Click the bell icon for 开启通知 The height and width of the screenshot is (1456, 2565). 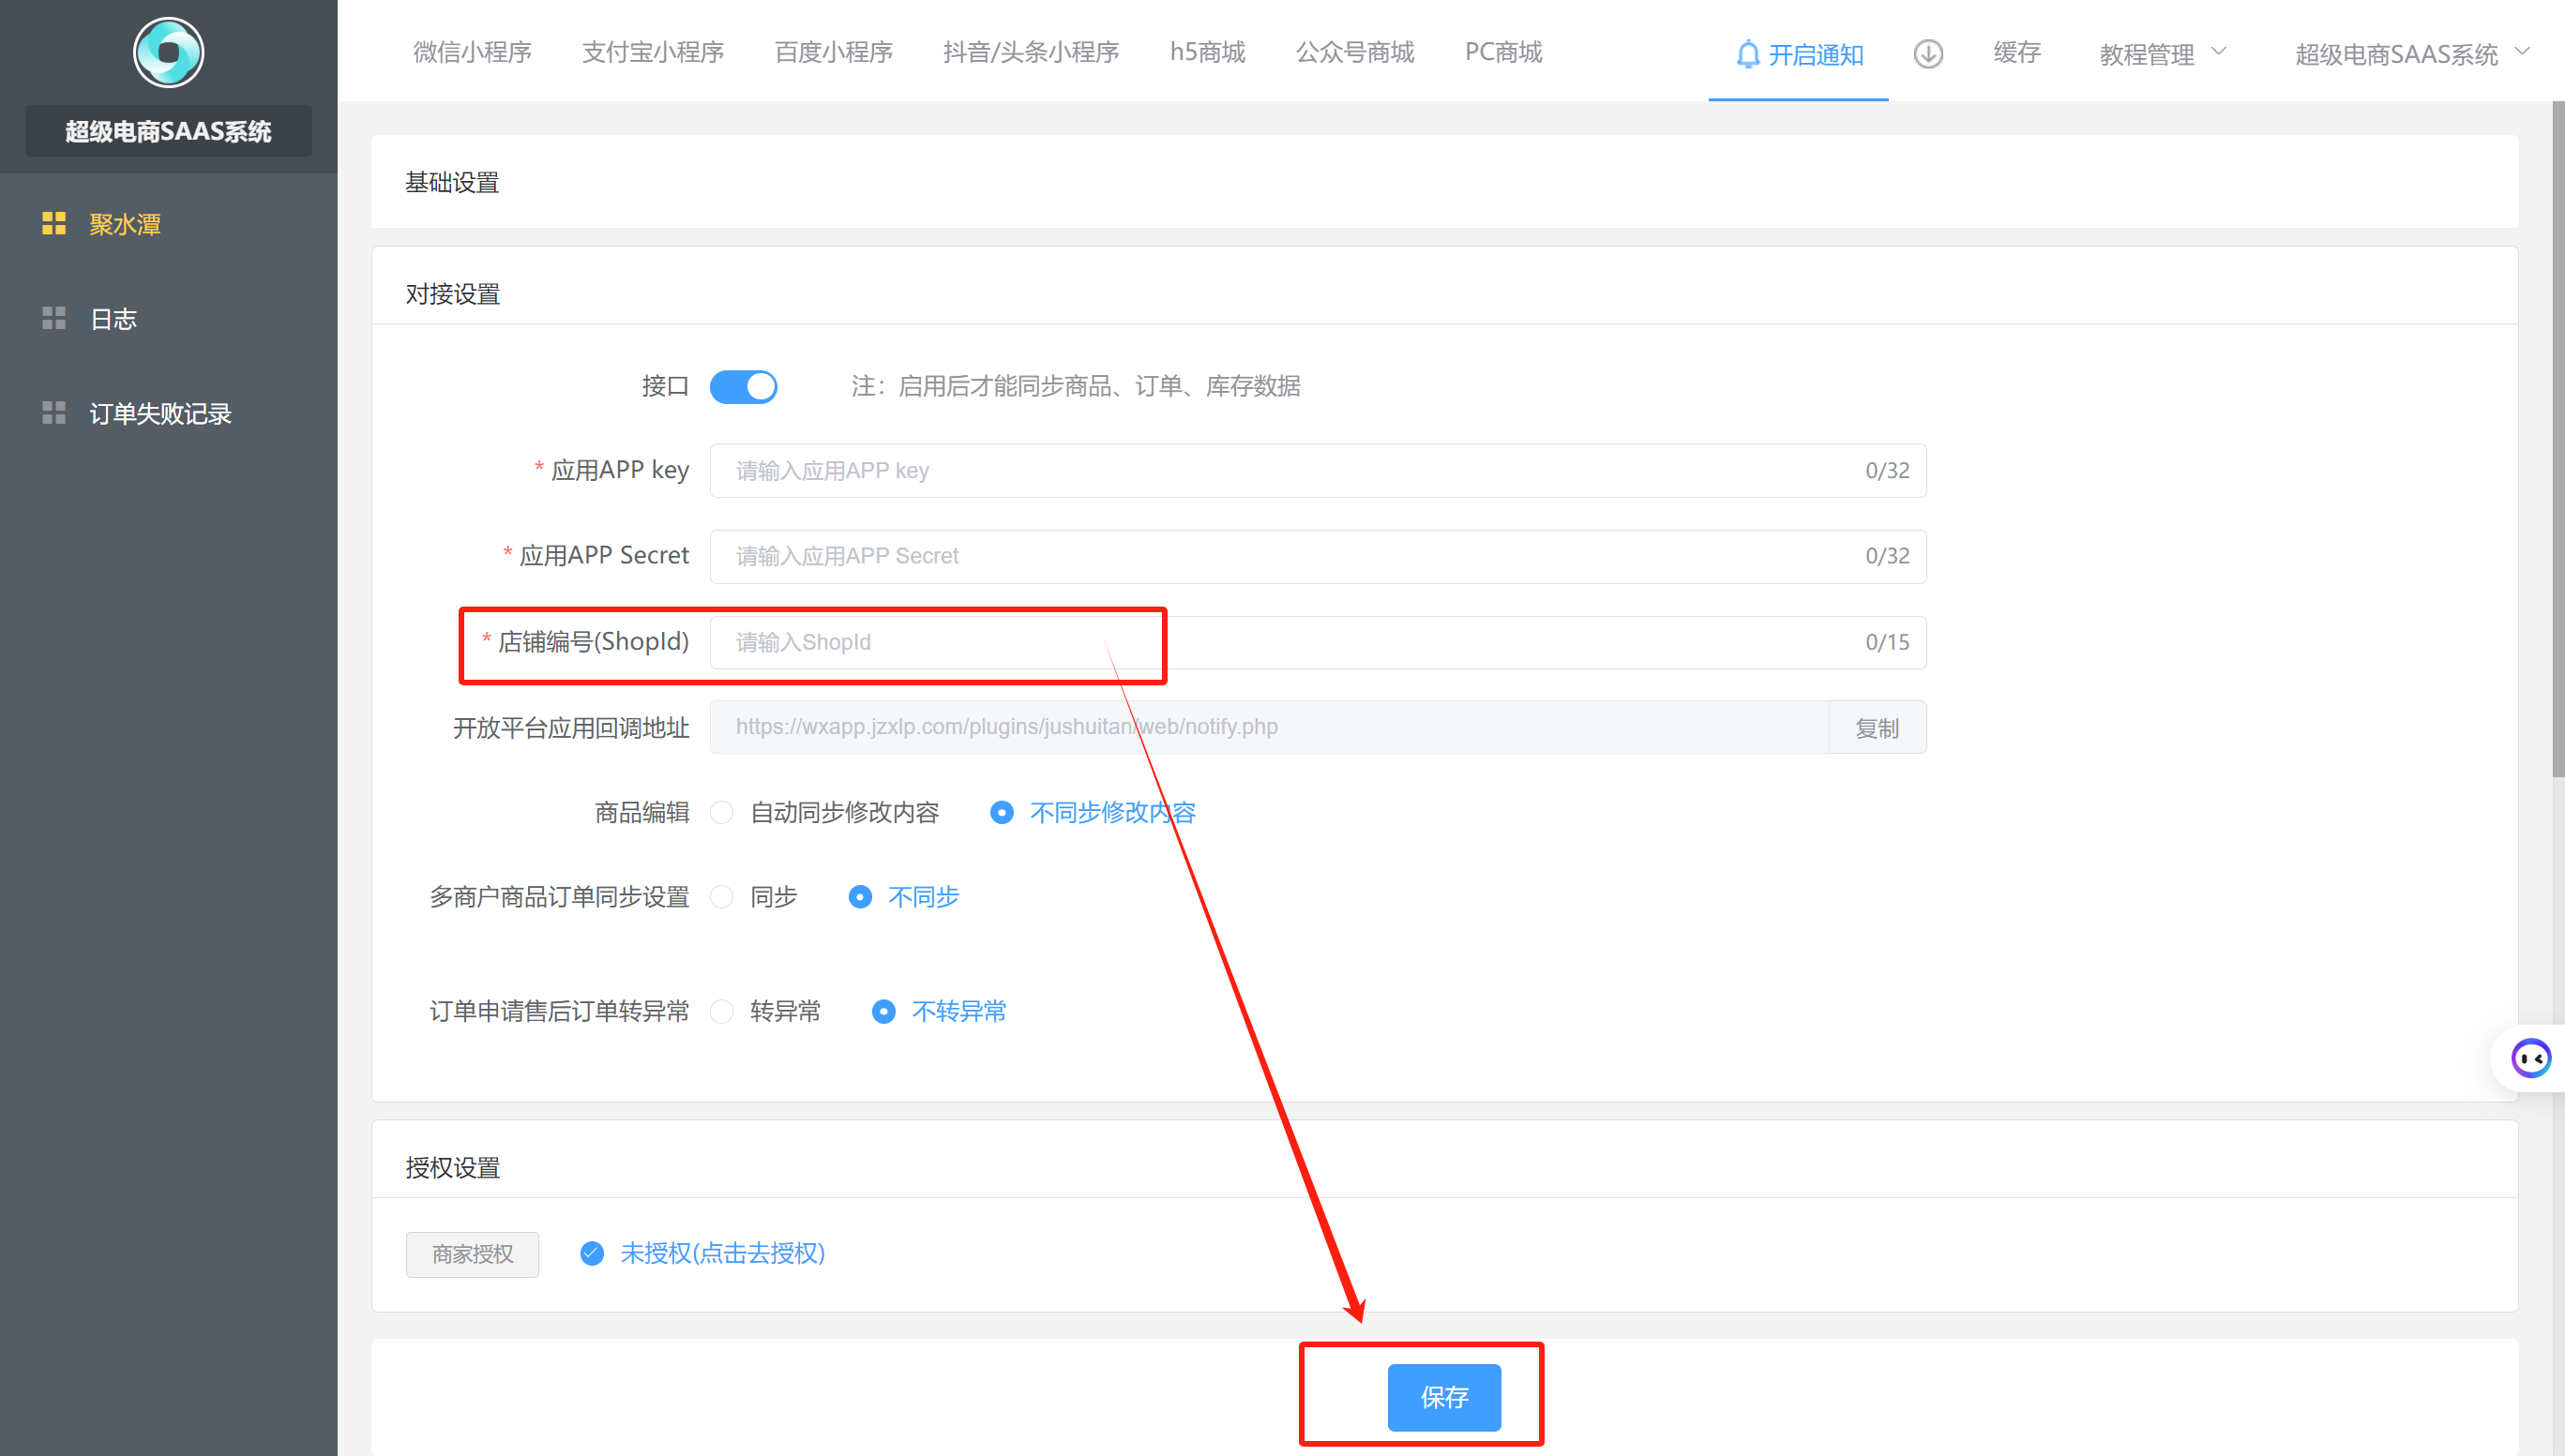[x=1747, y=54]
